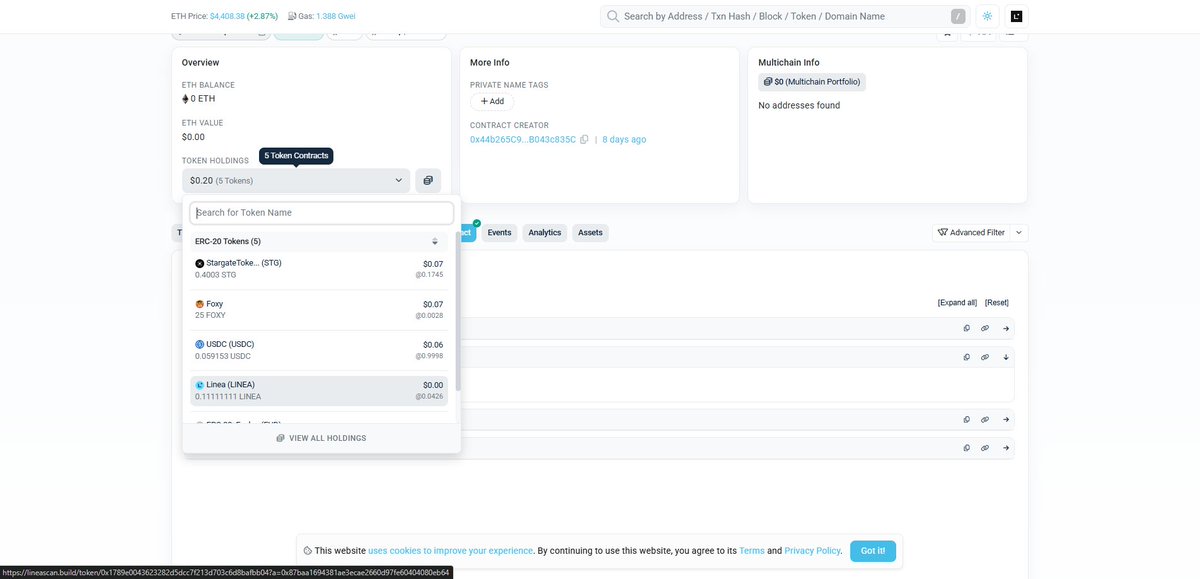Switch to the Analytics tab
Image resolution: width=1200 pixels, height=579 pixels.
click(x=545, y=233)
